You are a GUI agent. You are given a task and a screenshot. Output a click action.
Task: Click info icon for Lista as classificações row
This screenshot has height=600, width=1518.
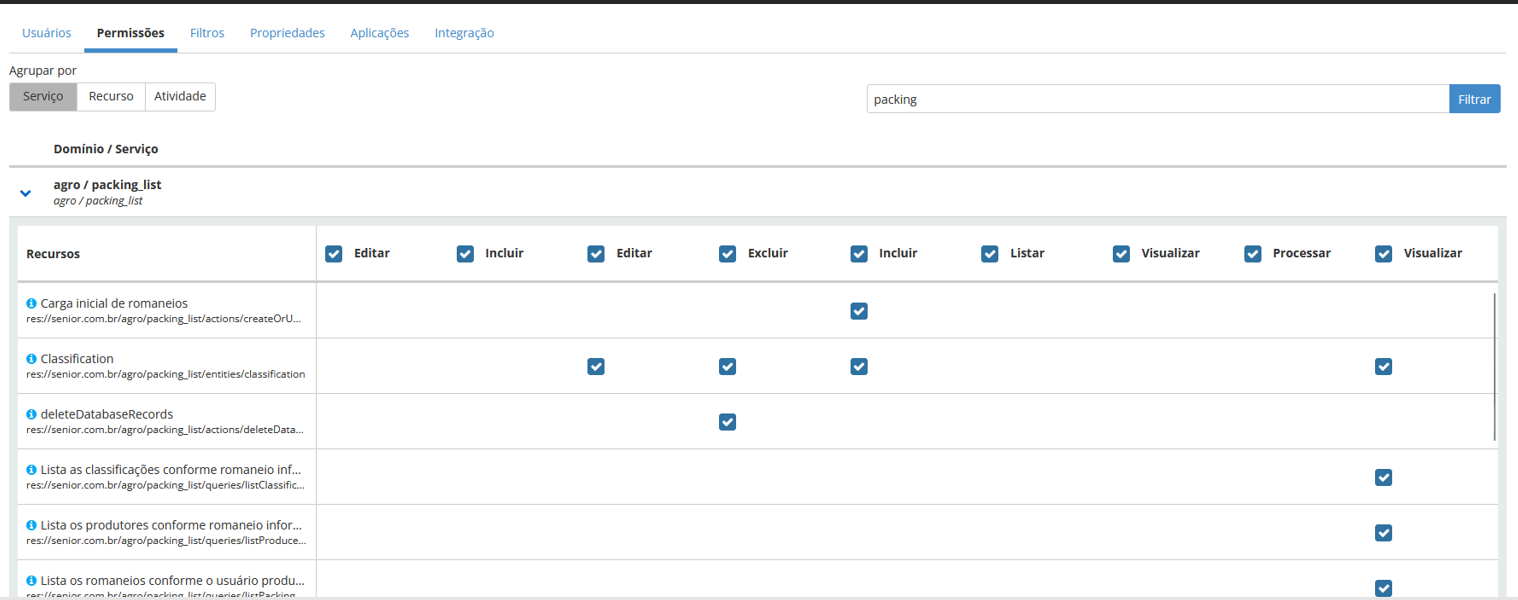click(32, 469)
